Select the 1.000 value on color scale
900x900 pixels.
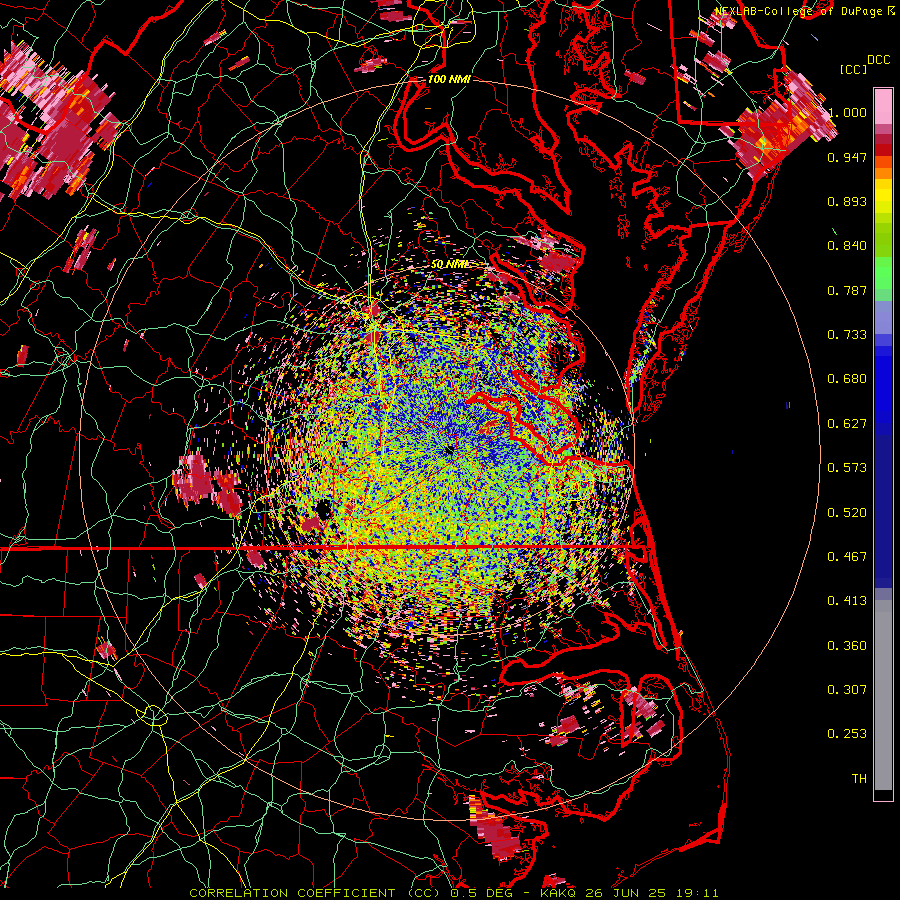[847, 112]
